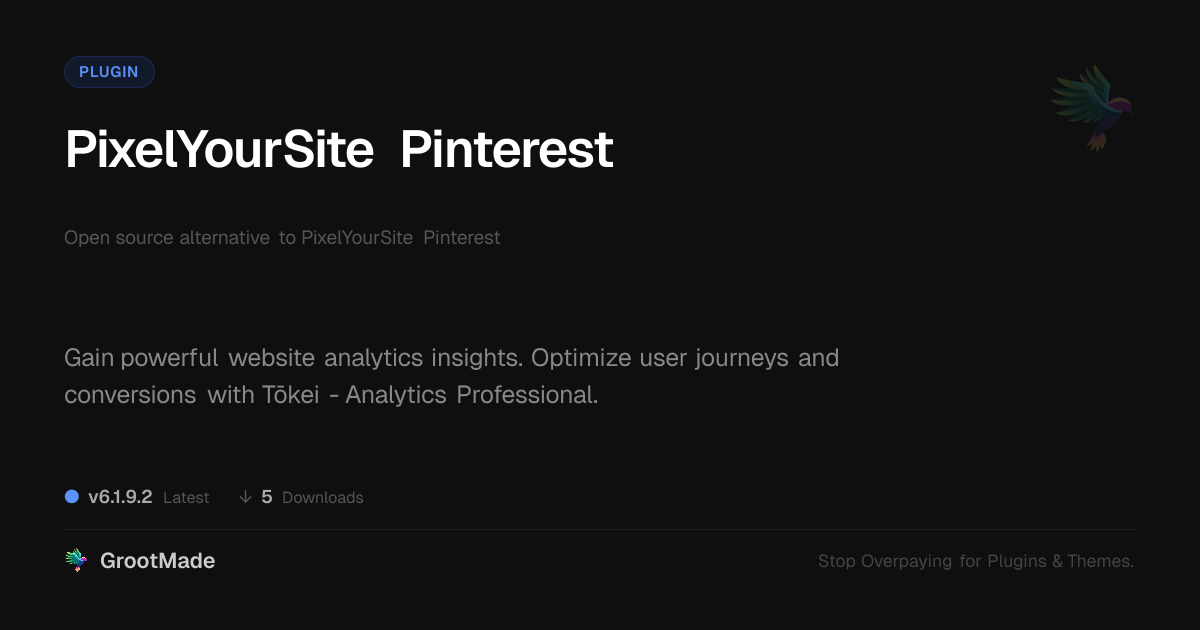
Task: Click the Latest version label
Action: 186,498
